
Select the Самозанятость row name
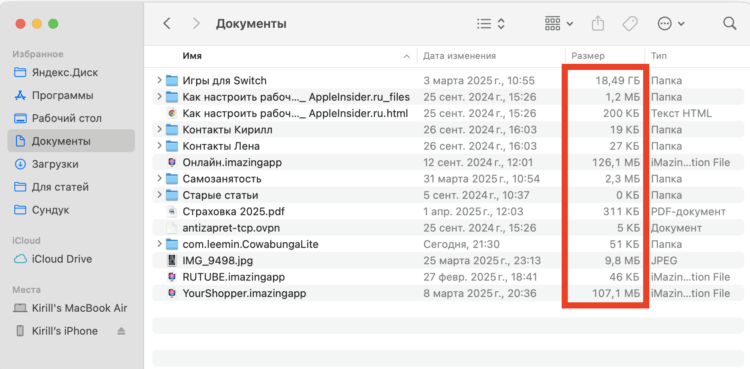pyautogui.click(x=222, y=179)
